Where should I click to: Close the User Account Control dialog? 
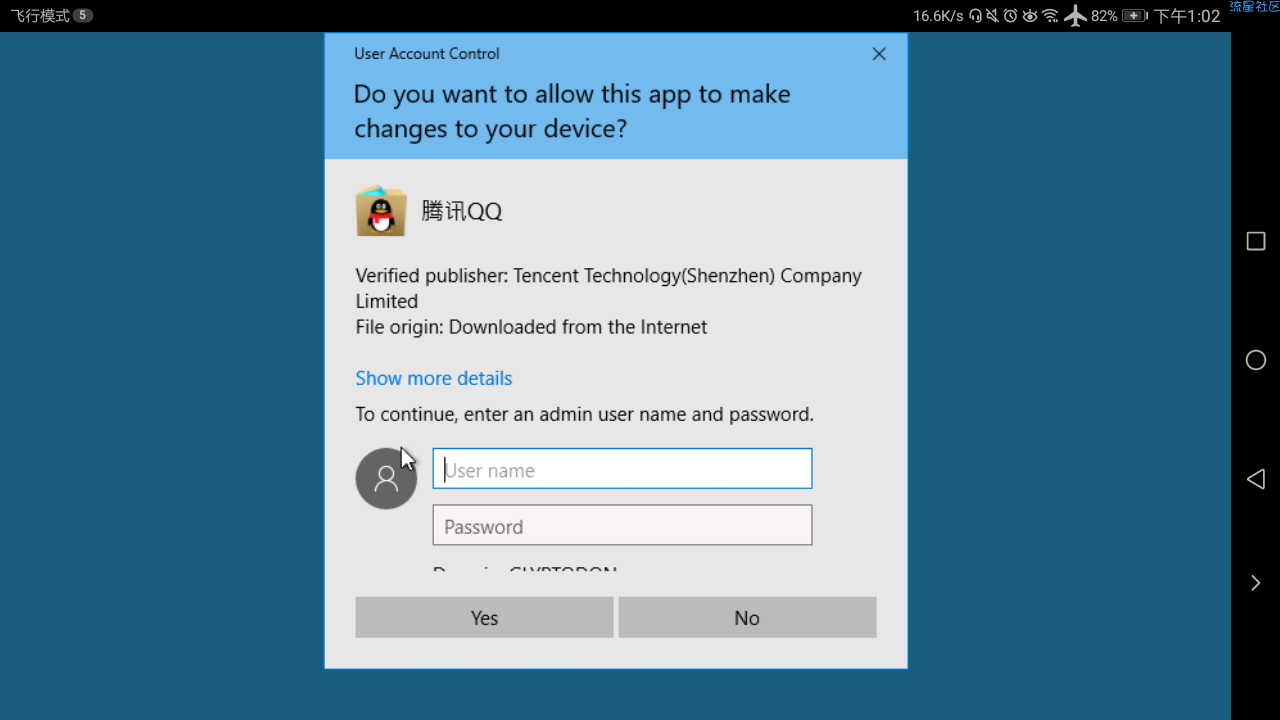tap(879, 54)
